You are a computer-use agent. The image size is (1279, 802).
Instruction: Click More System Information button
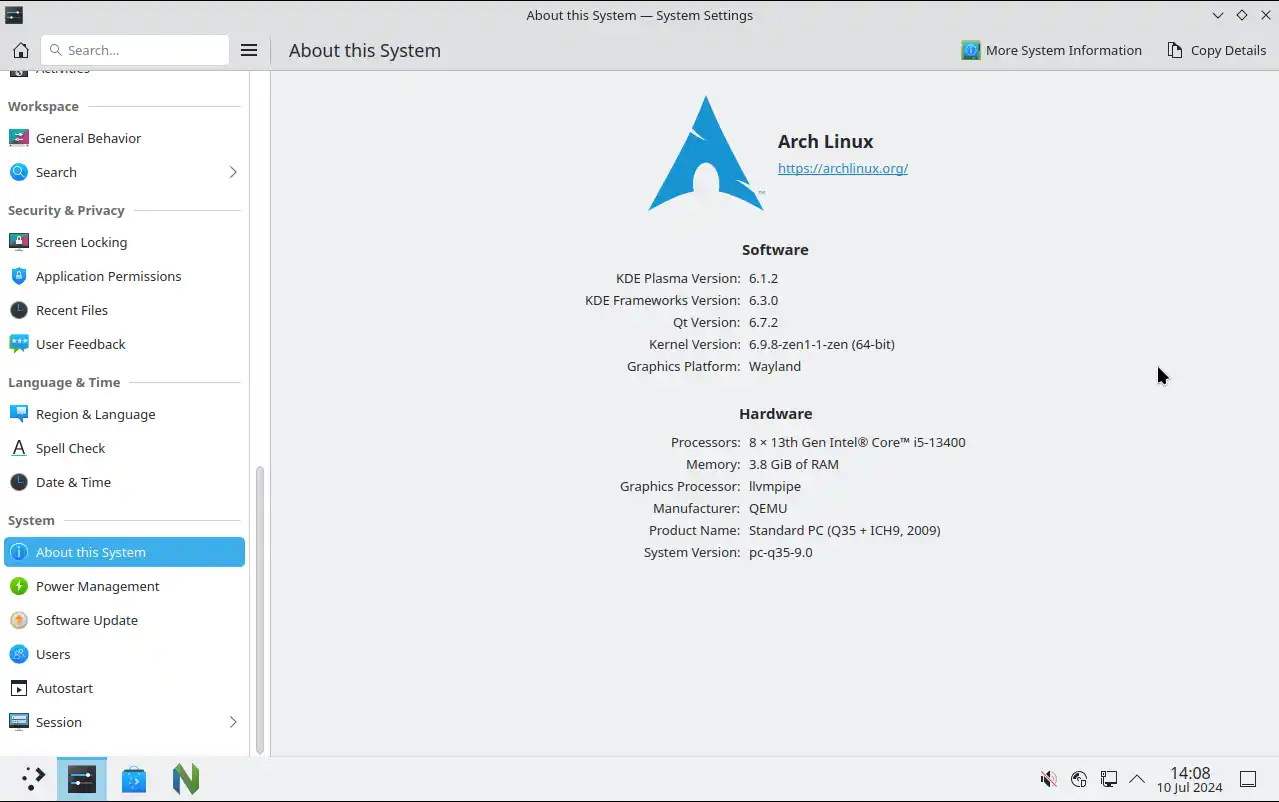coord(1051,50)
